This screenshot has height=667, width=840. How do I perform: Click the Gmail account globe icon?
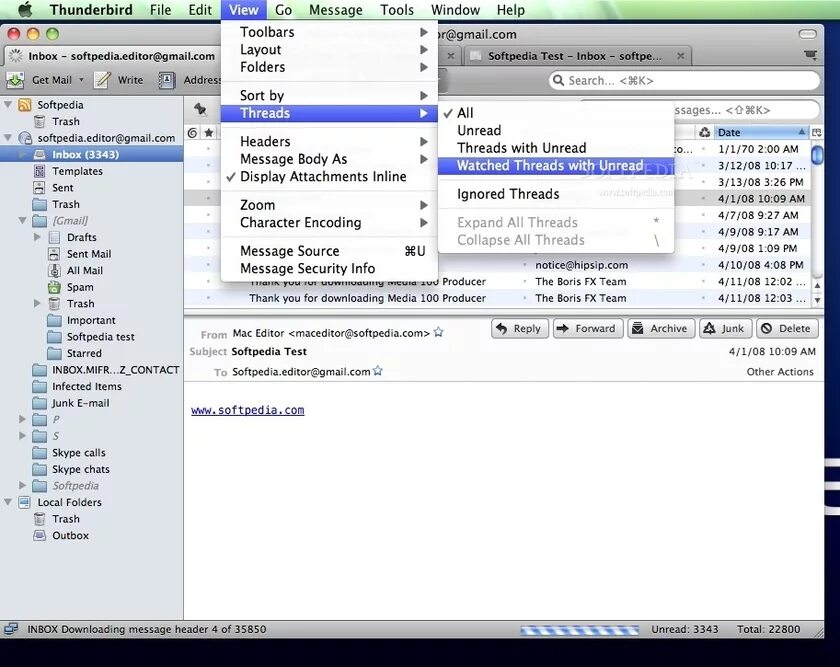coord(25,138)
